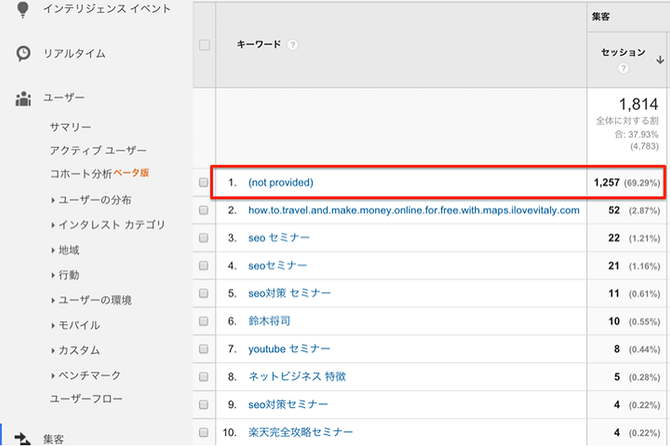Image resolution: width=670 pixels, height=446 pixels.
Task: Click the Intelligence Events lightbulb icon
Action: coord(23,9)
